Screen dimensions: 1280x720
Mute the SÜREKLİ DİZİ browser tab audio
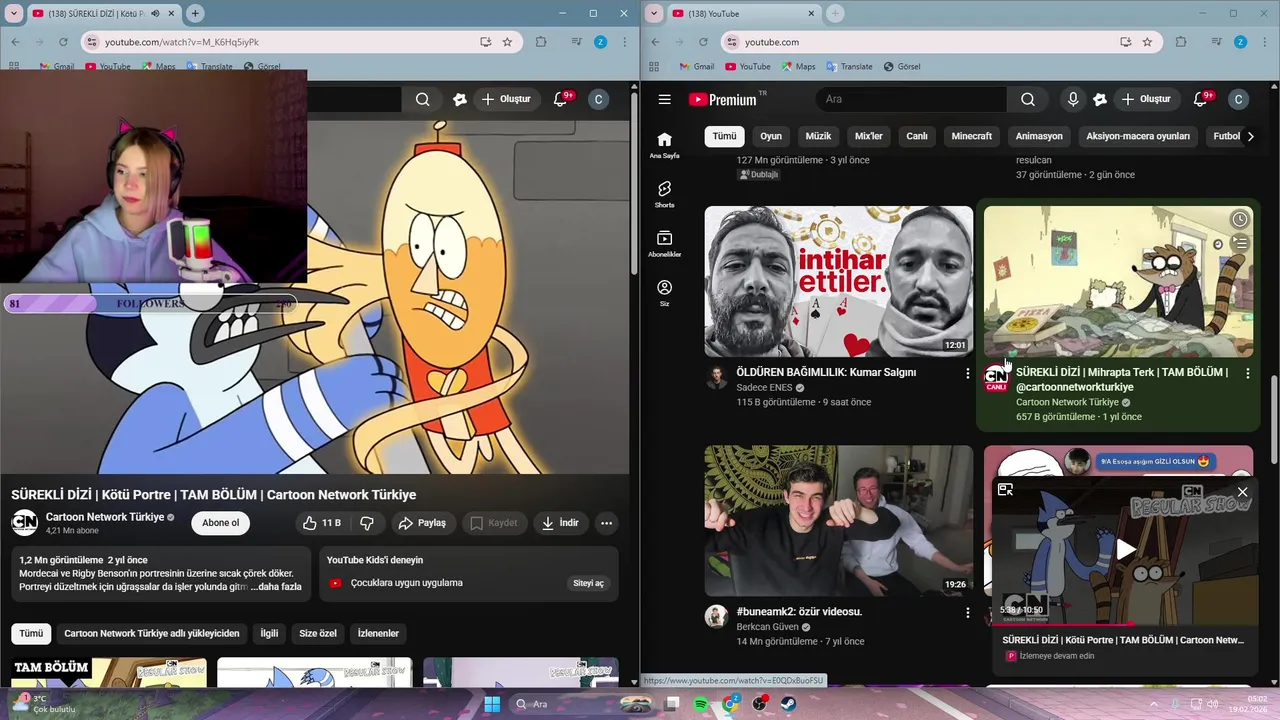pyautogui.click(x=155, y=13)
